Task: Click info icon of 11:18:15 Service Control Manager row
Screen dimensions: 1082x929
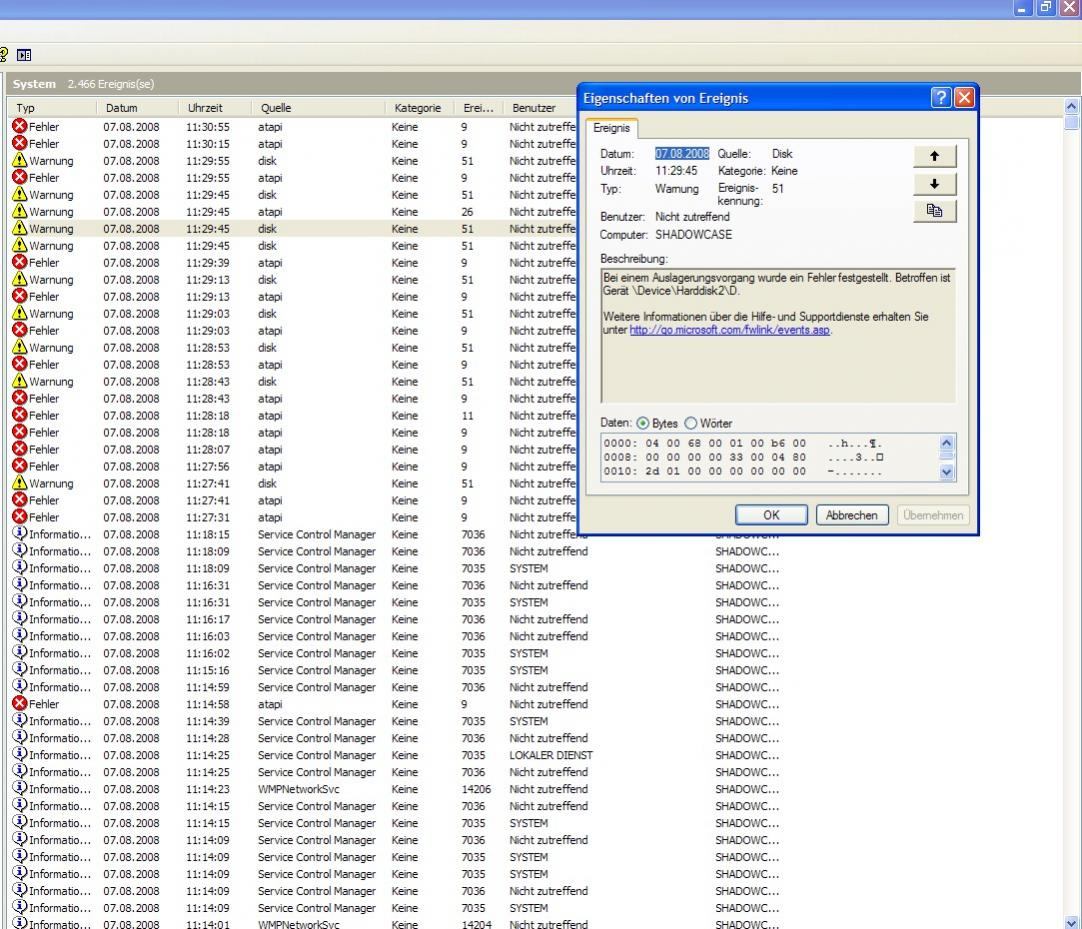Action: (x=19, y=534)
